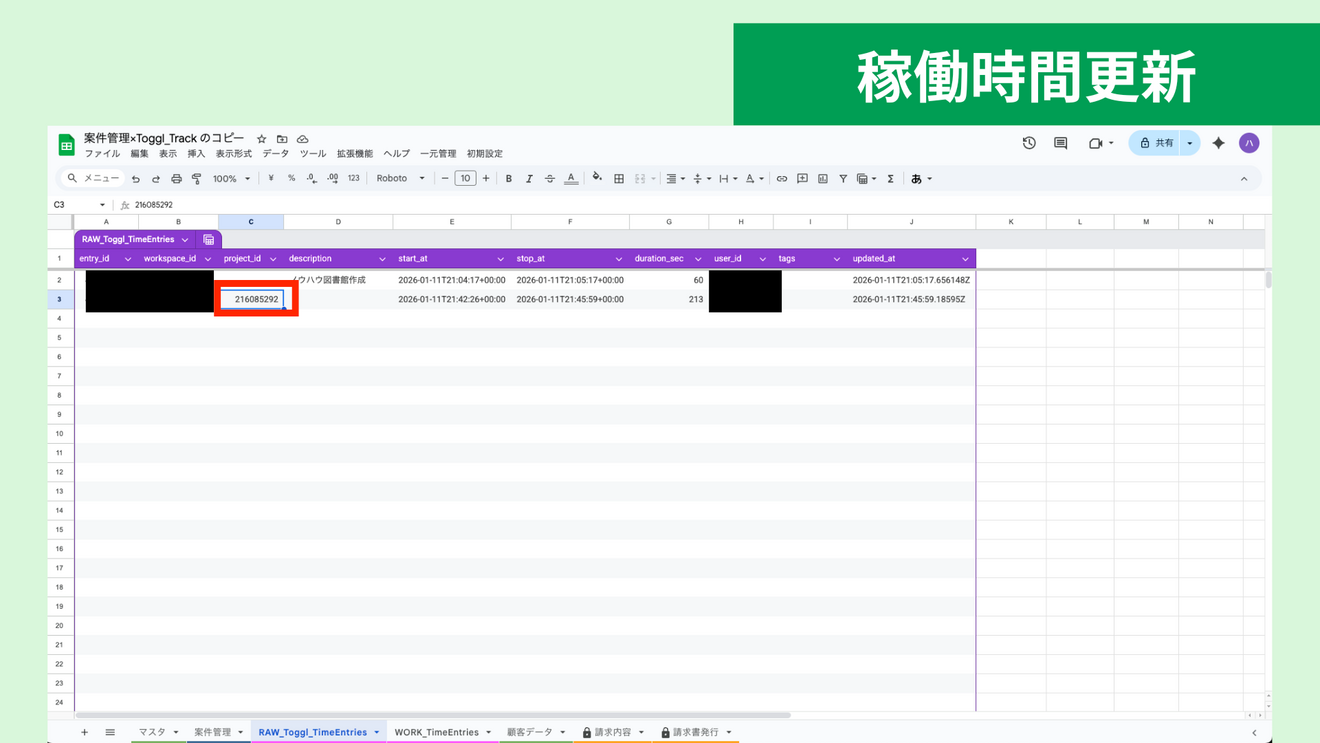Toggle bold formatting
This screenshot has width=1320, height=743.
[x=509, y=179]
